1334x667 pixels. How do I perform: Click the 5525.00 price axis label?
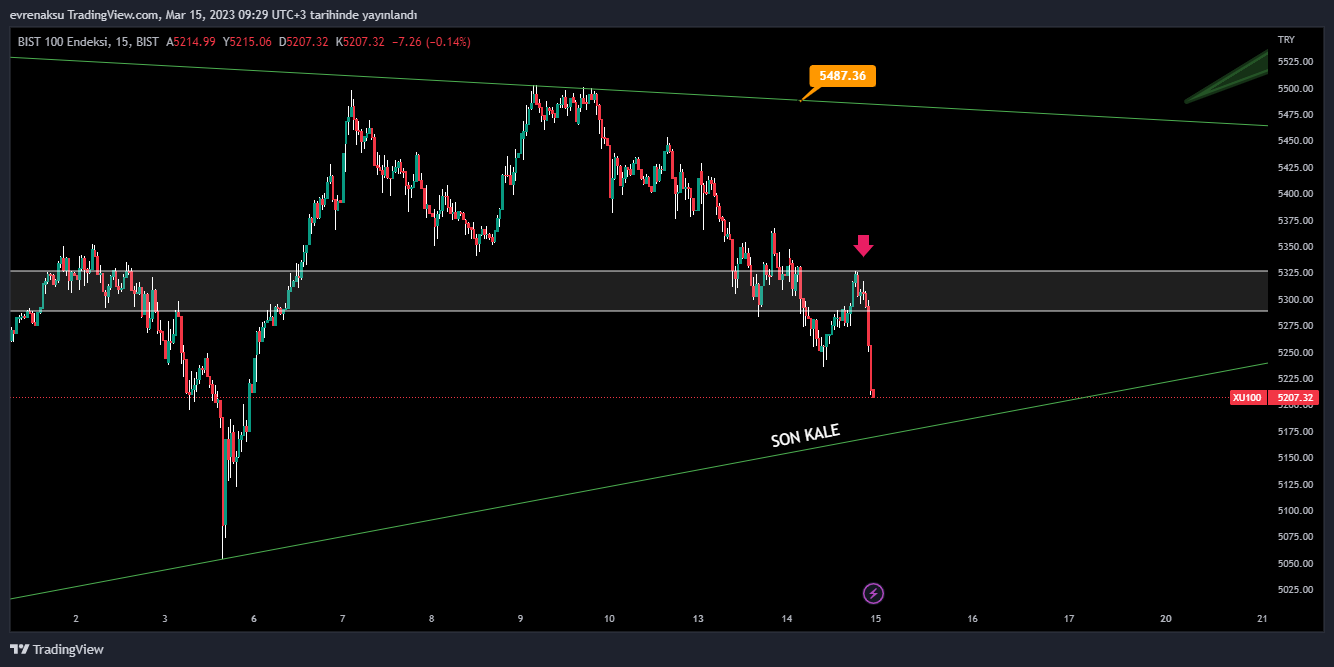click(1294, 62)
